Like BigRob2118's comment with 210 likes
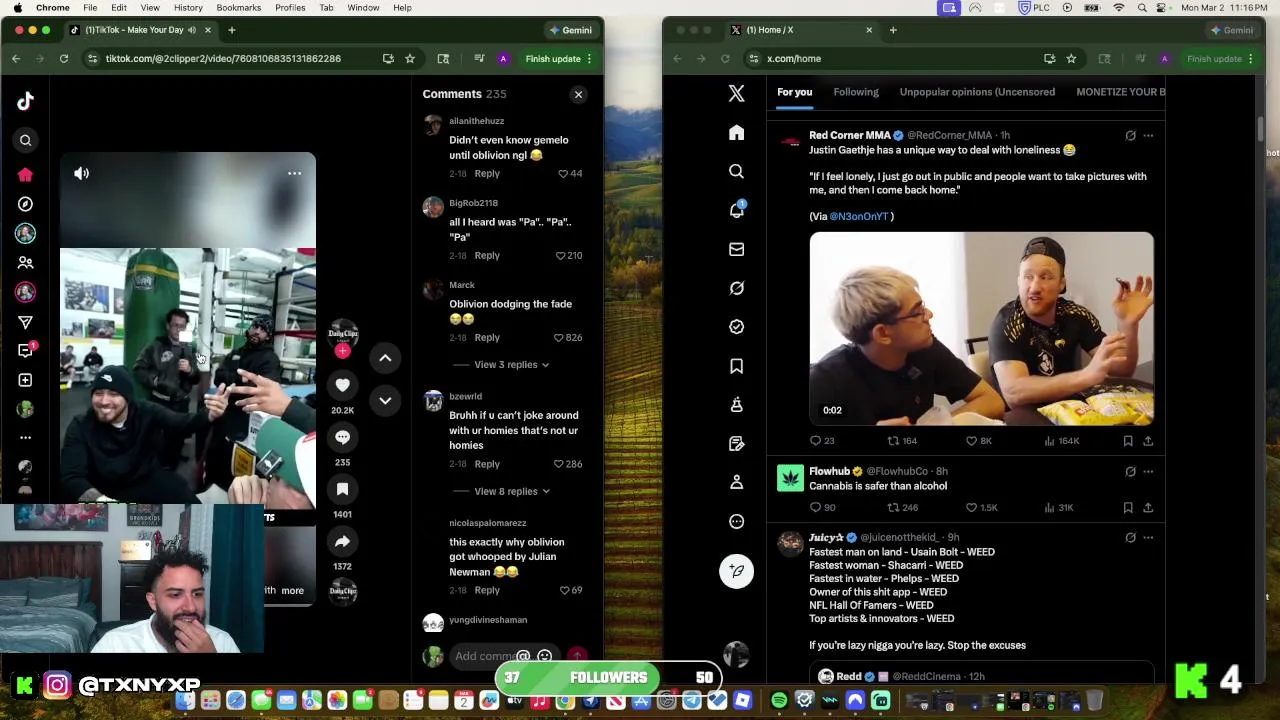 [569, 256]
